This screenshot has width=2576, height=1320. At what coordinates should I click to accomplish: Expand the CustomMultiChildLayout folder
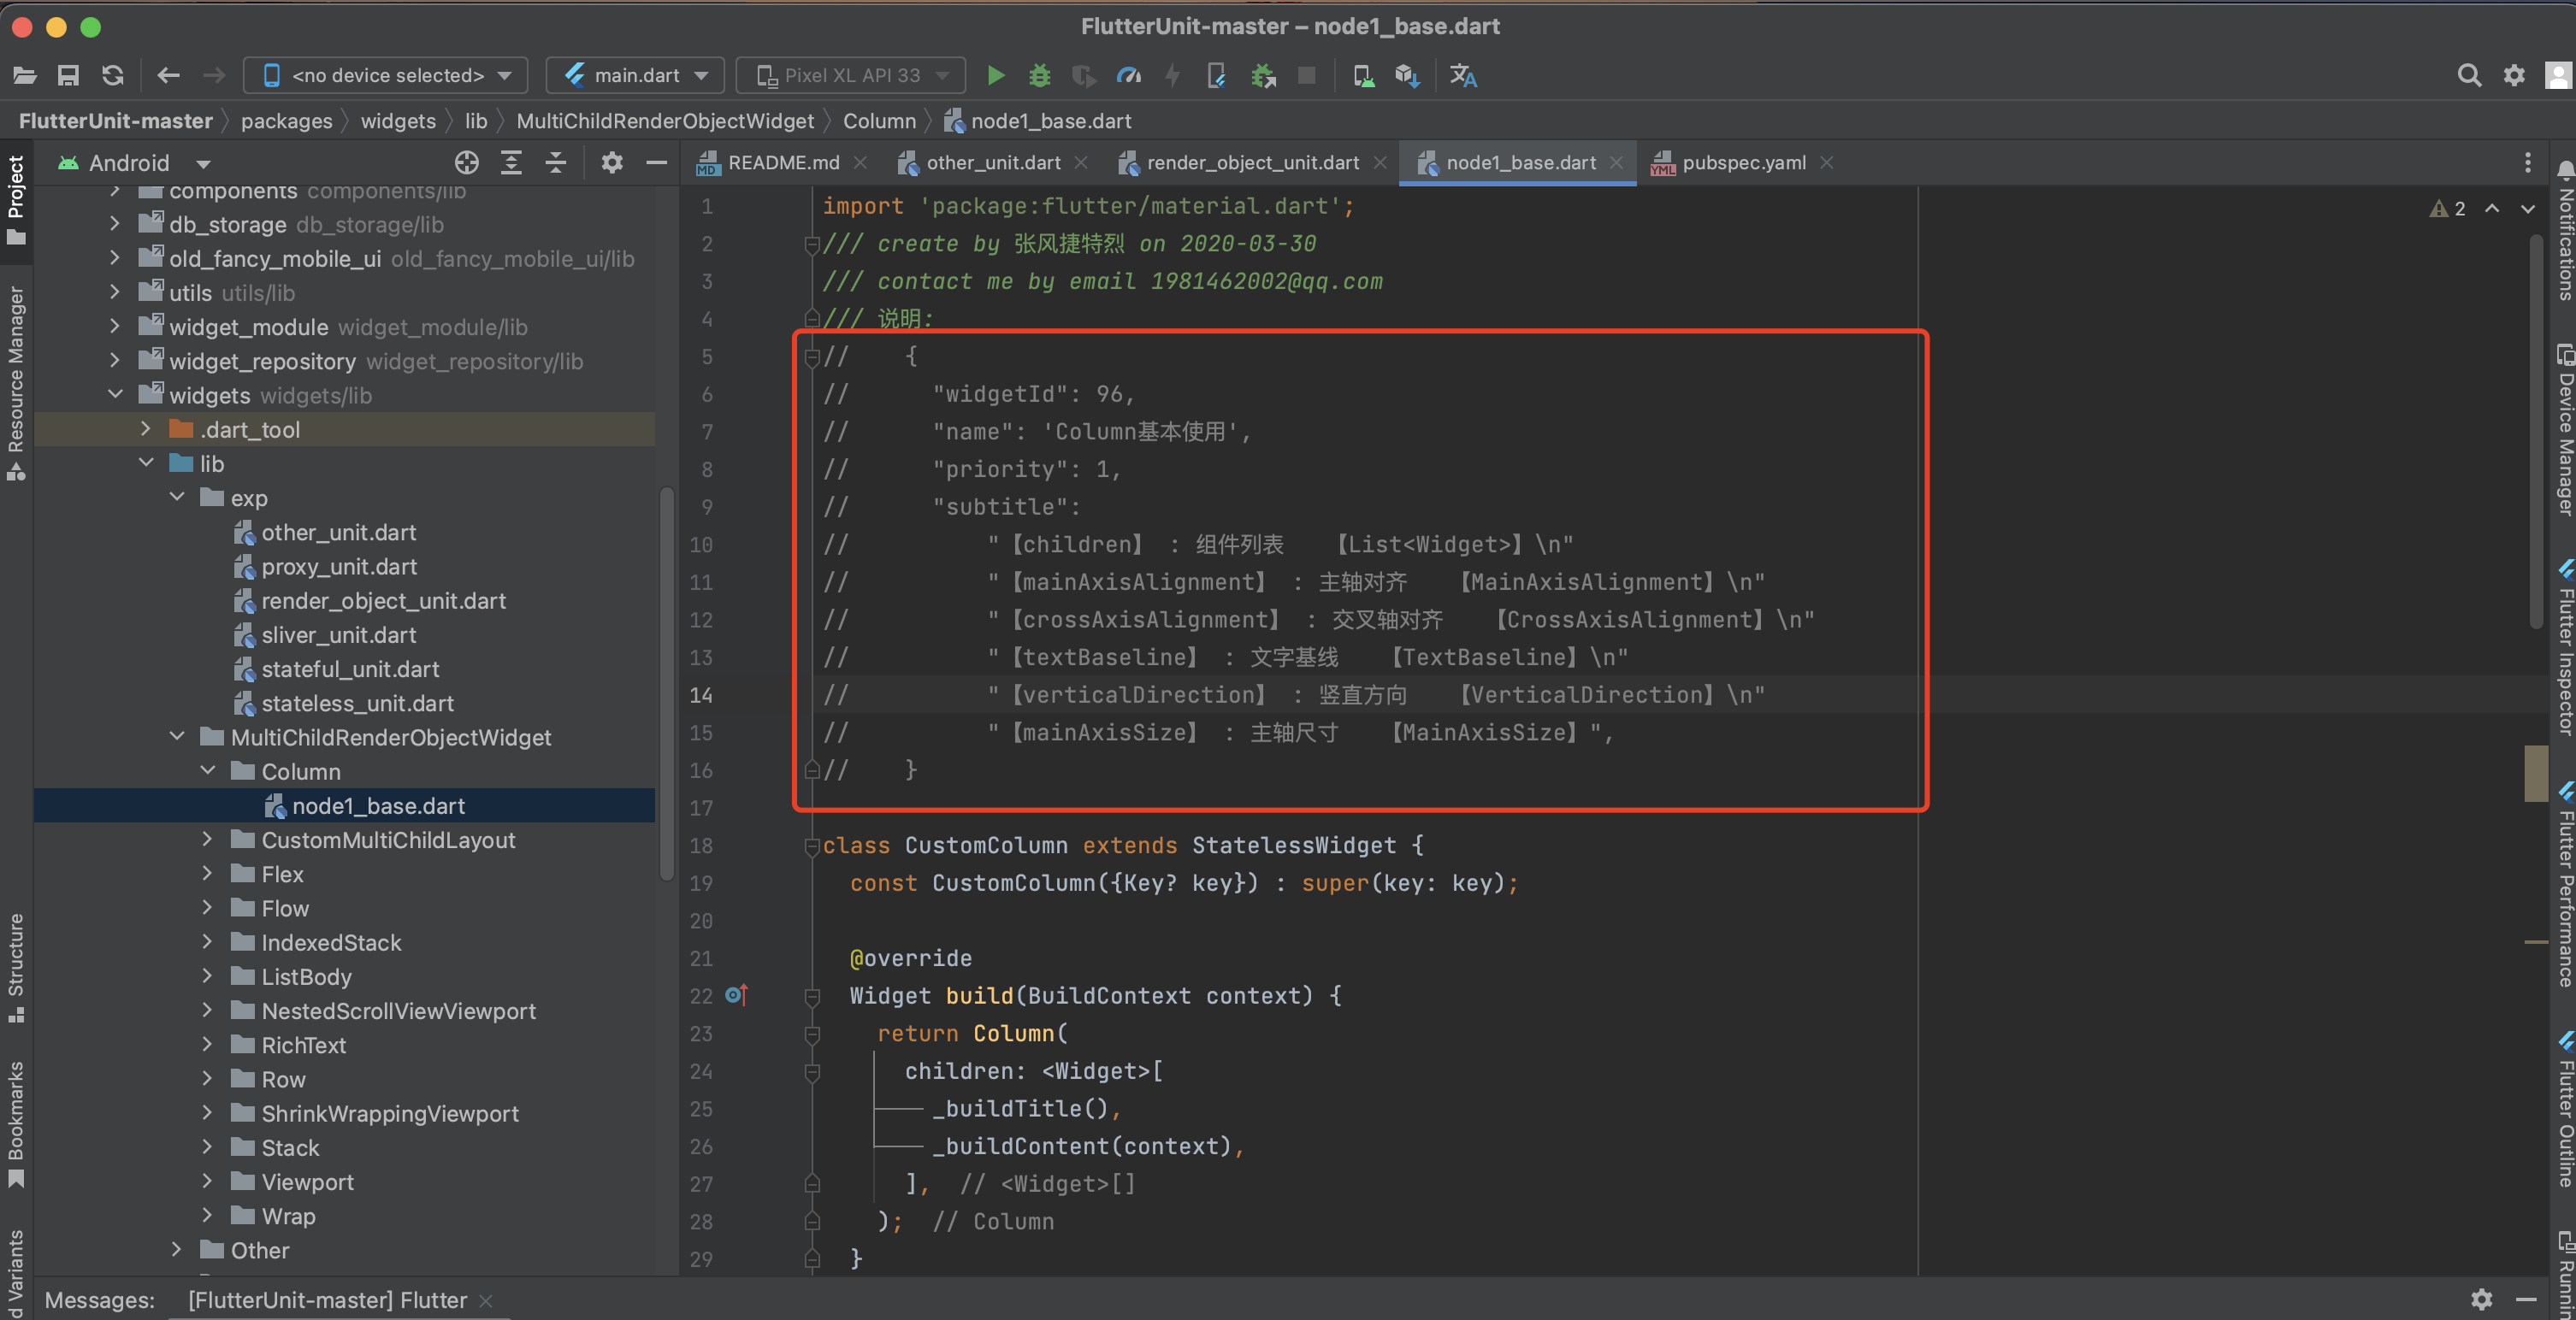click(x=207, y=840)
